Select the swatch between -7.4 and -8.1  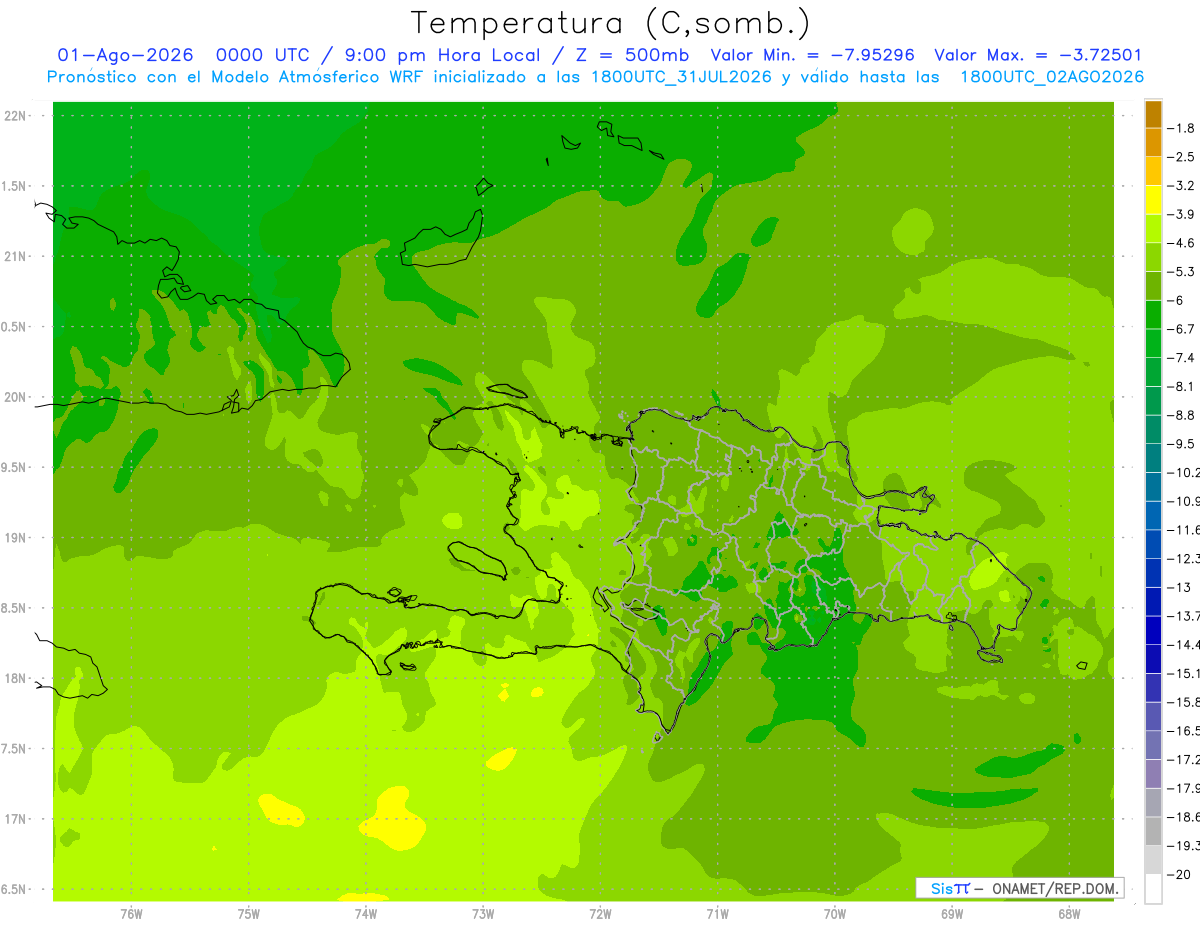1153,372
